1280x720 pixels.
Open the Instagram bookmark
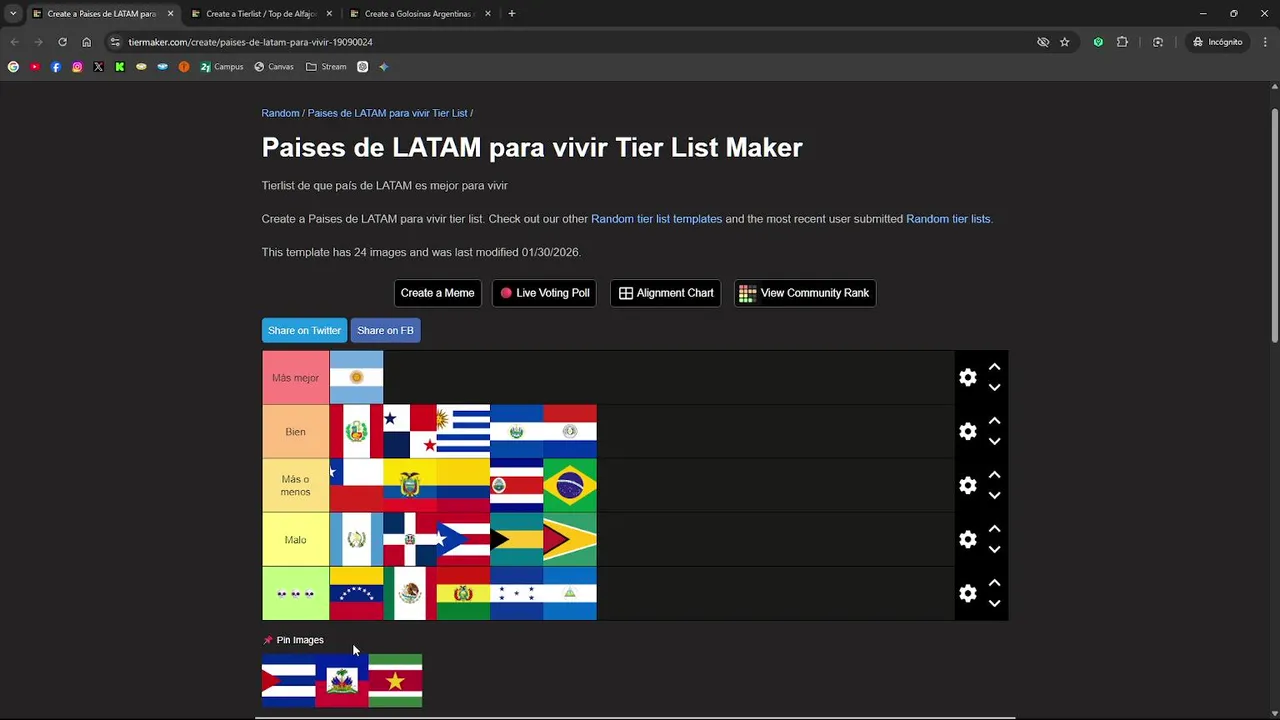click(77, 67)
